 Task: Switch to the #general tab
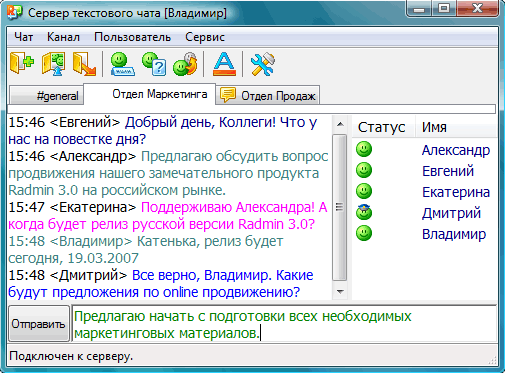[x=46, y=96]
